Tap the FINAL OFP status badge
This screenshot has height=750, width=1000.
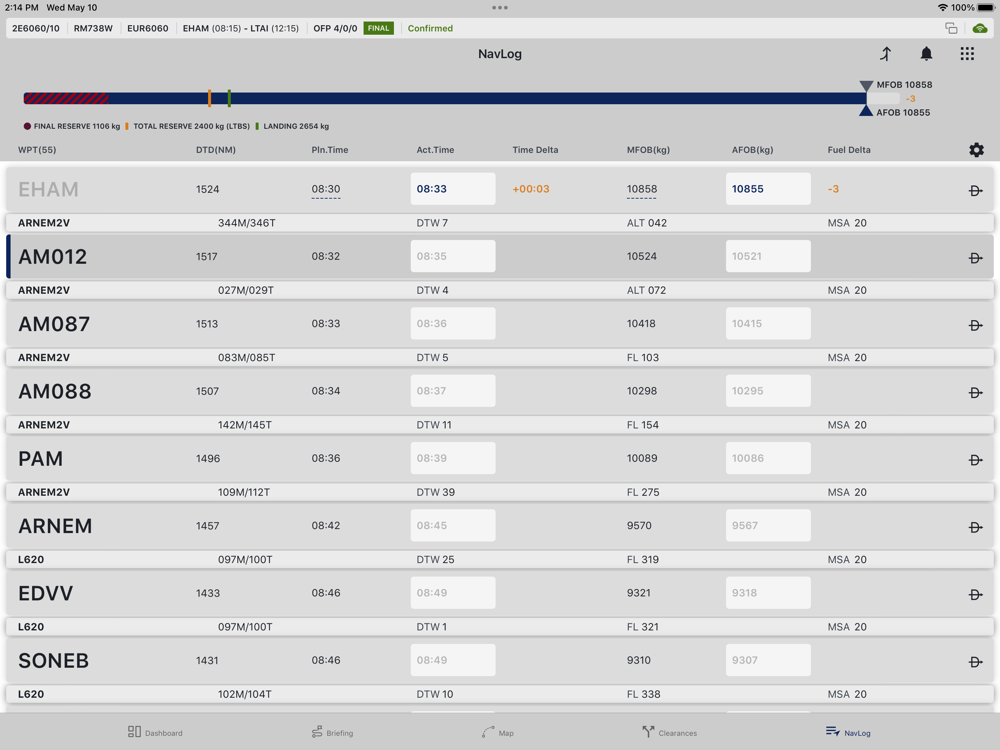378,28
